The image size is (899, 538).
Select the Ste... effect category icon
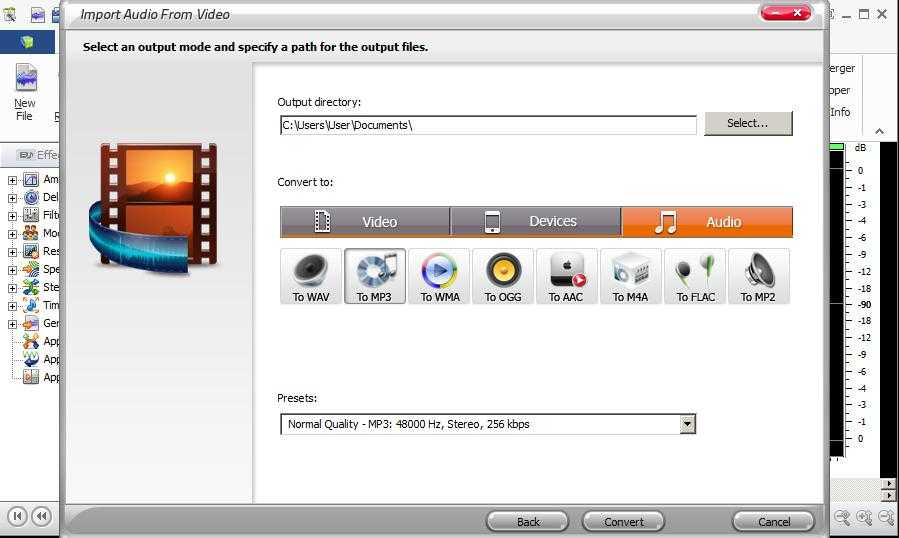coord(31,287)
